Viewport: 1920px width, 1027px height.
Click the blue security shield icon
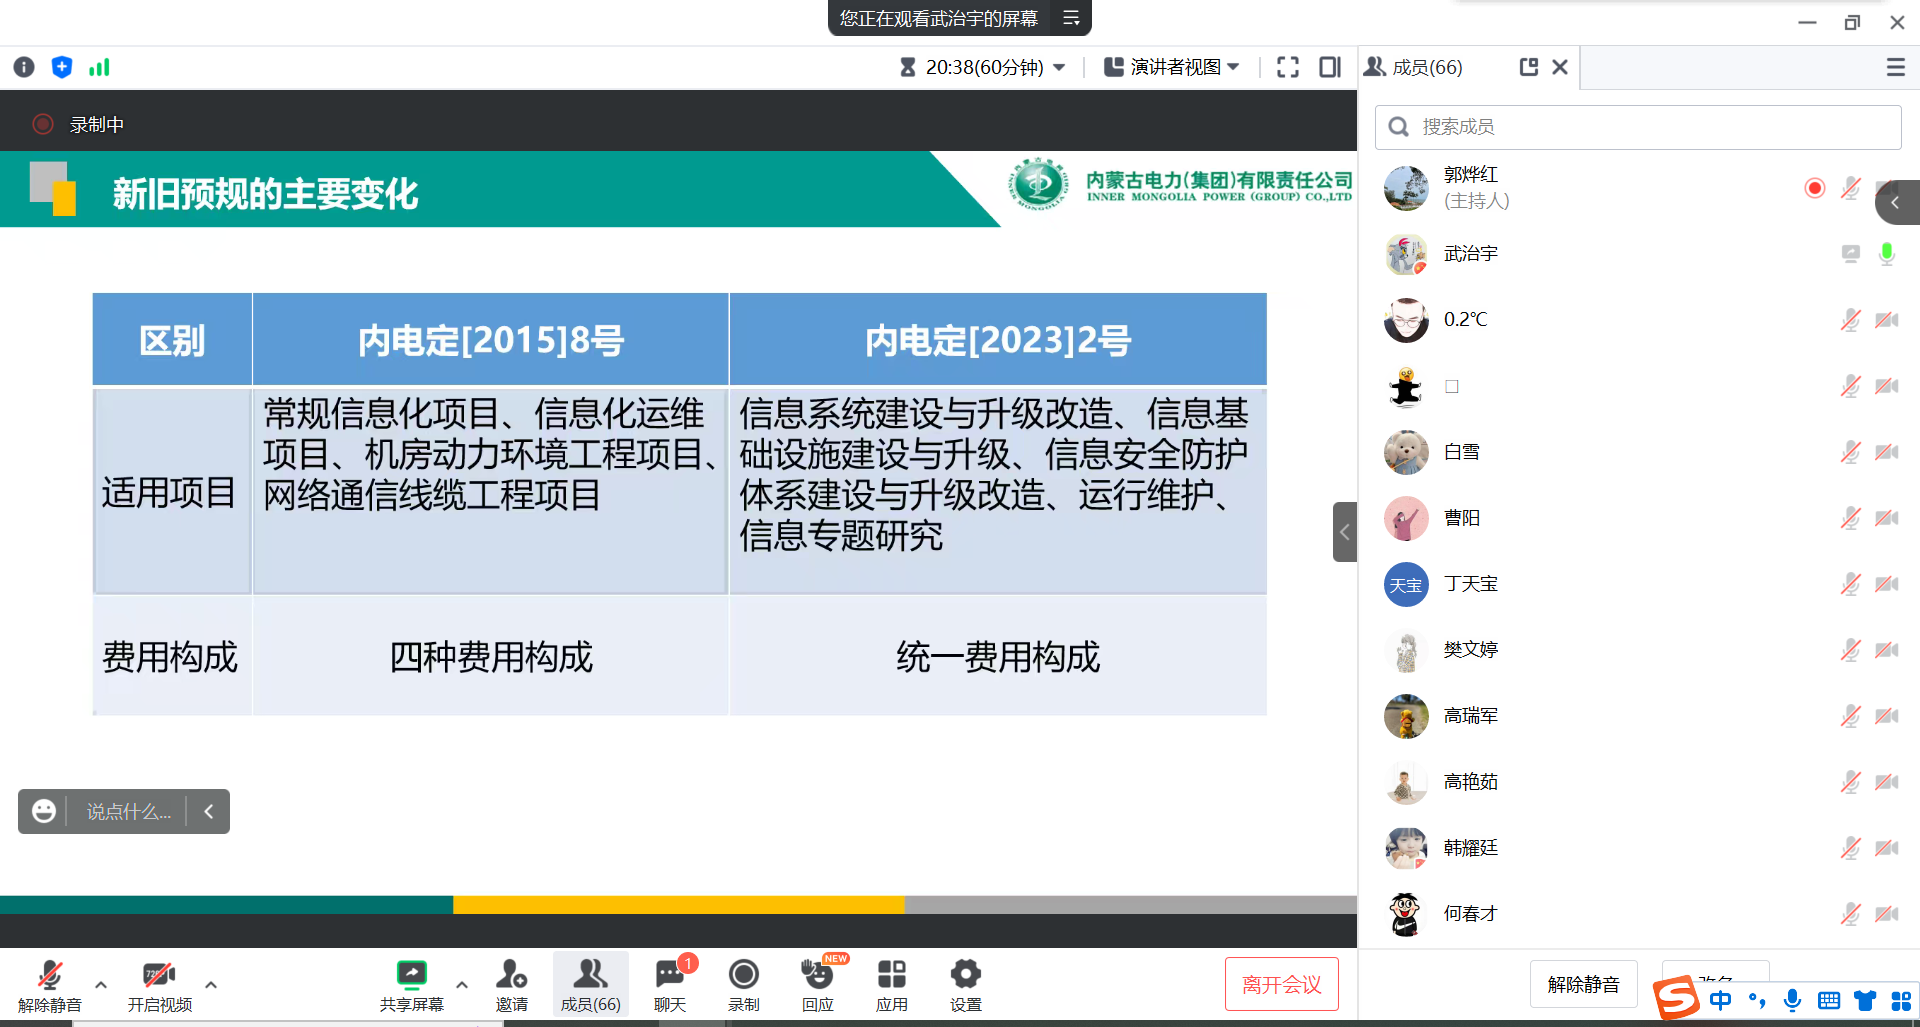coord(62,67)
